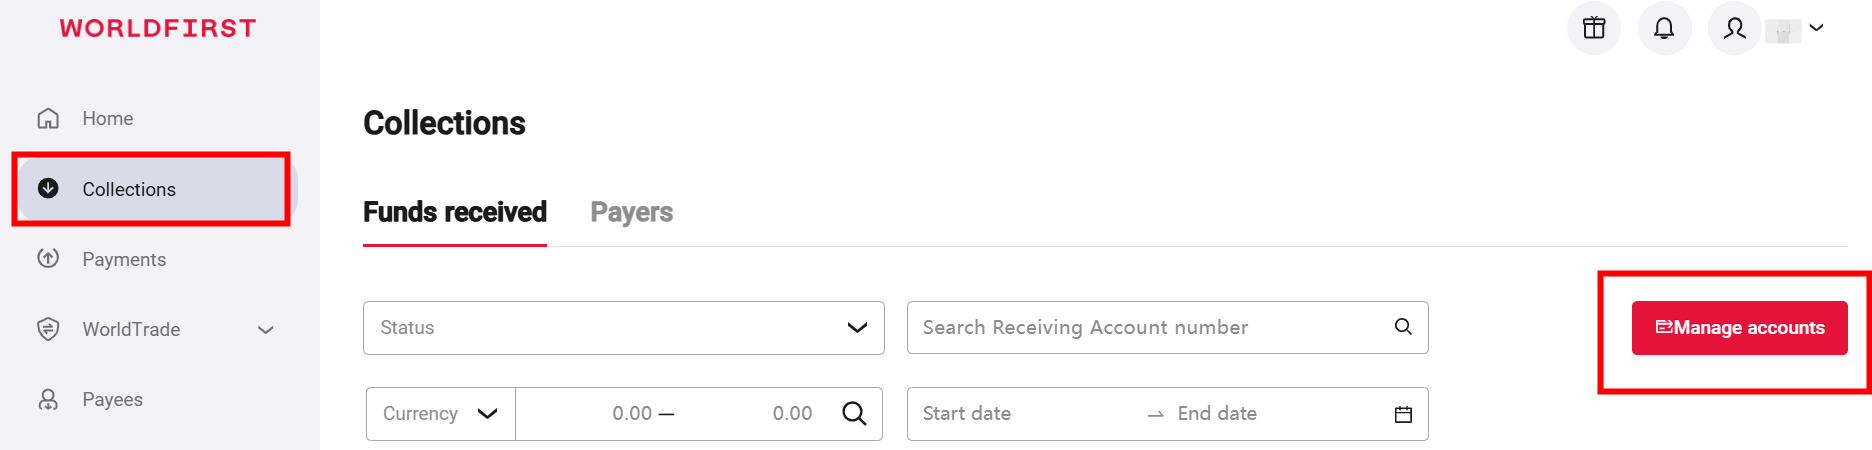Viewport: 1872px width, 450px height.
Task: Click the user profile icon
Action: tap(1735, 28)
